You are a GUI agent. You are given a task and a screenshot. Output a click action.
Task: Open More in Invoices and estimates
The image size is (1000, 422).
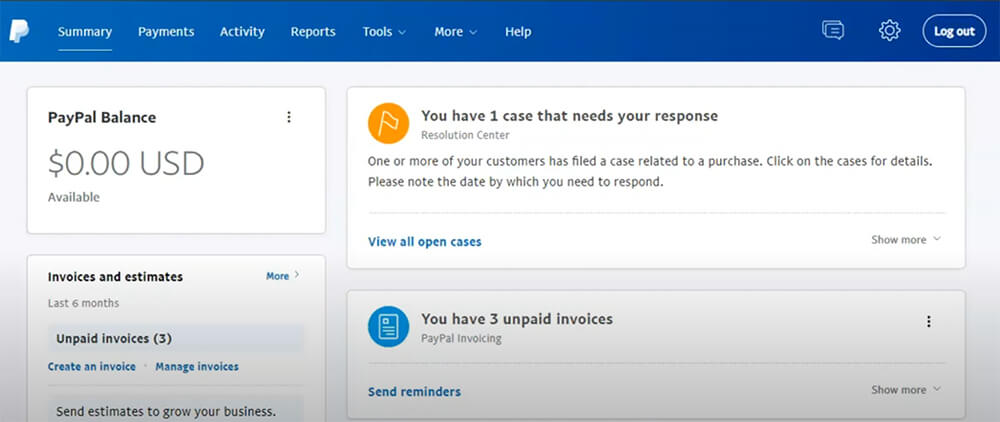283,276
